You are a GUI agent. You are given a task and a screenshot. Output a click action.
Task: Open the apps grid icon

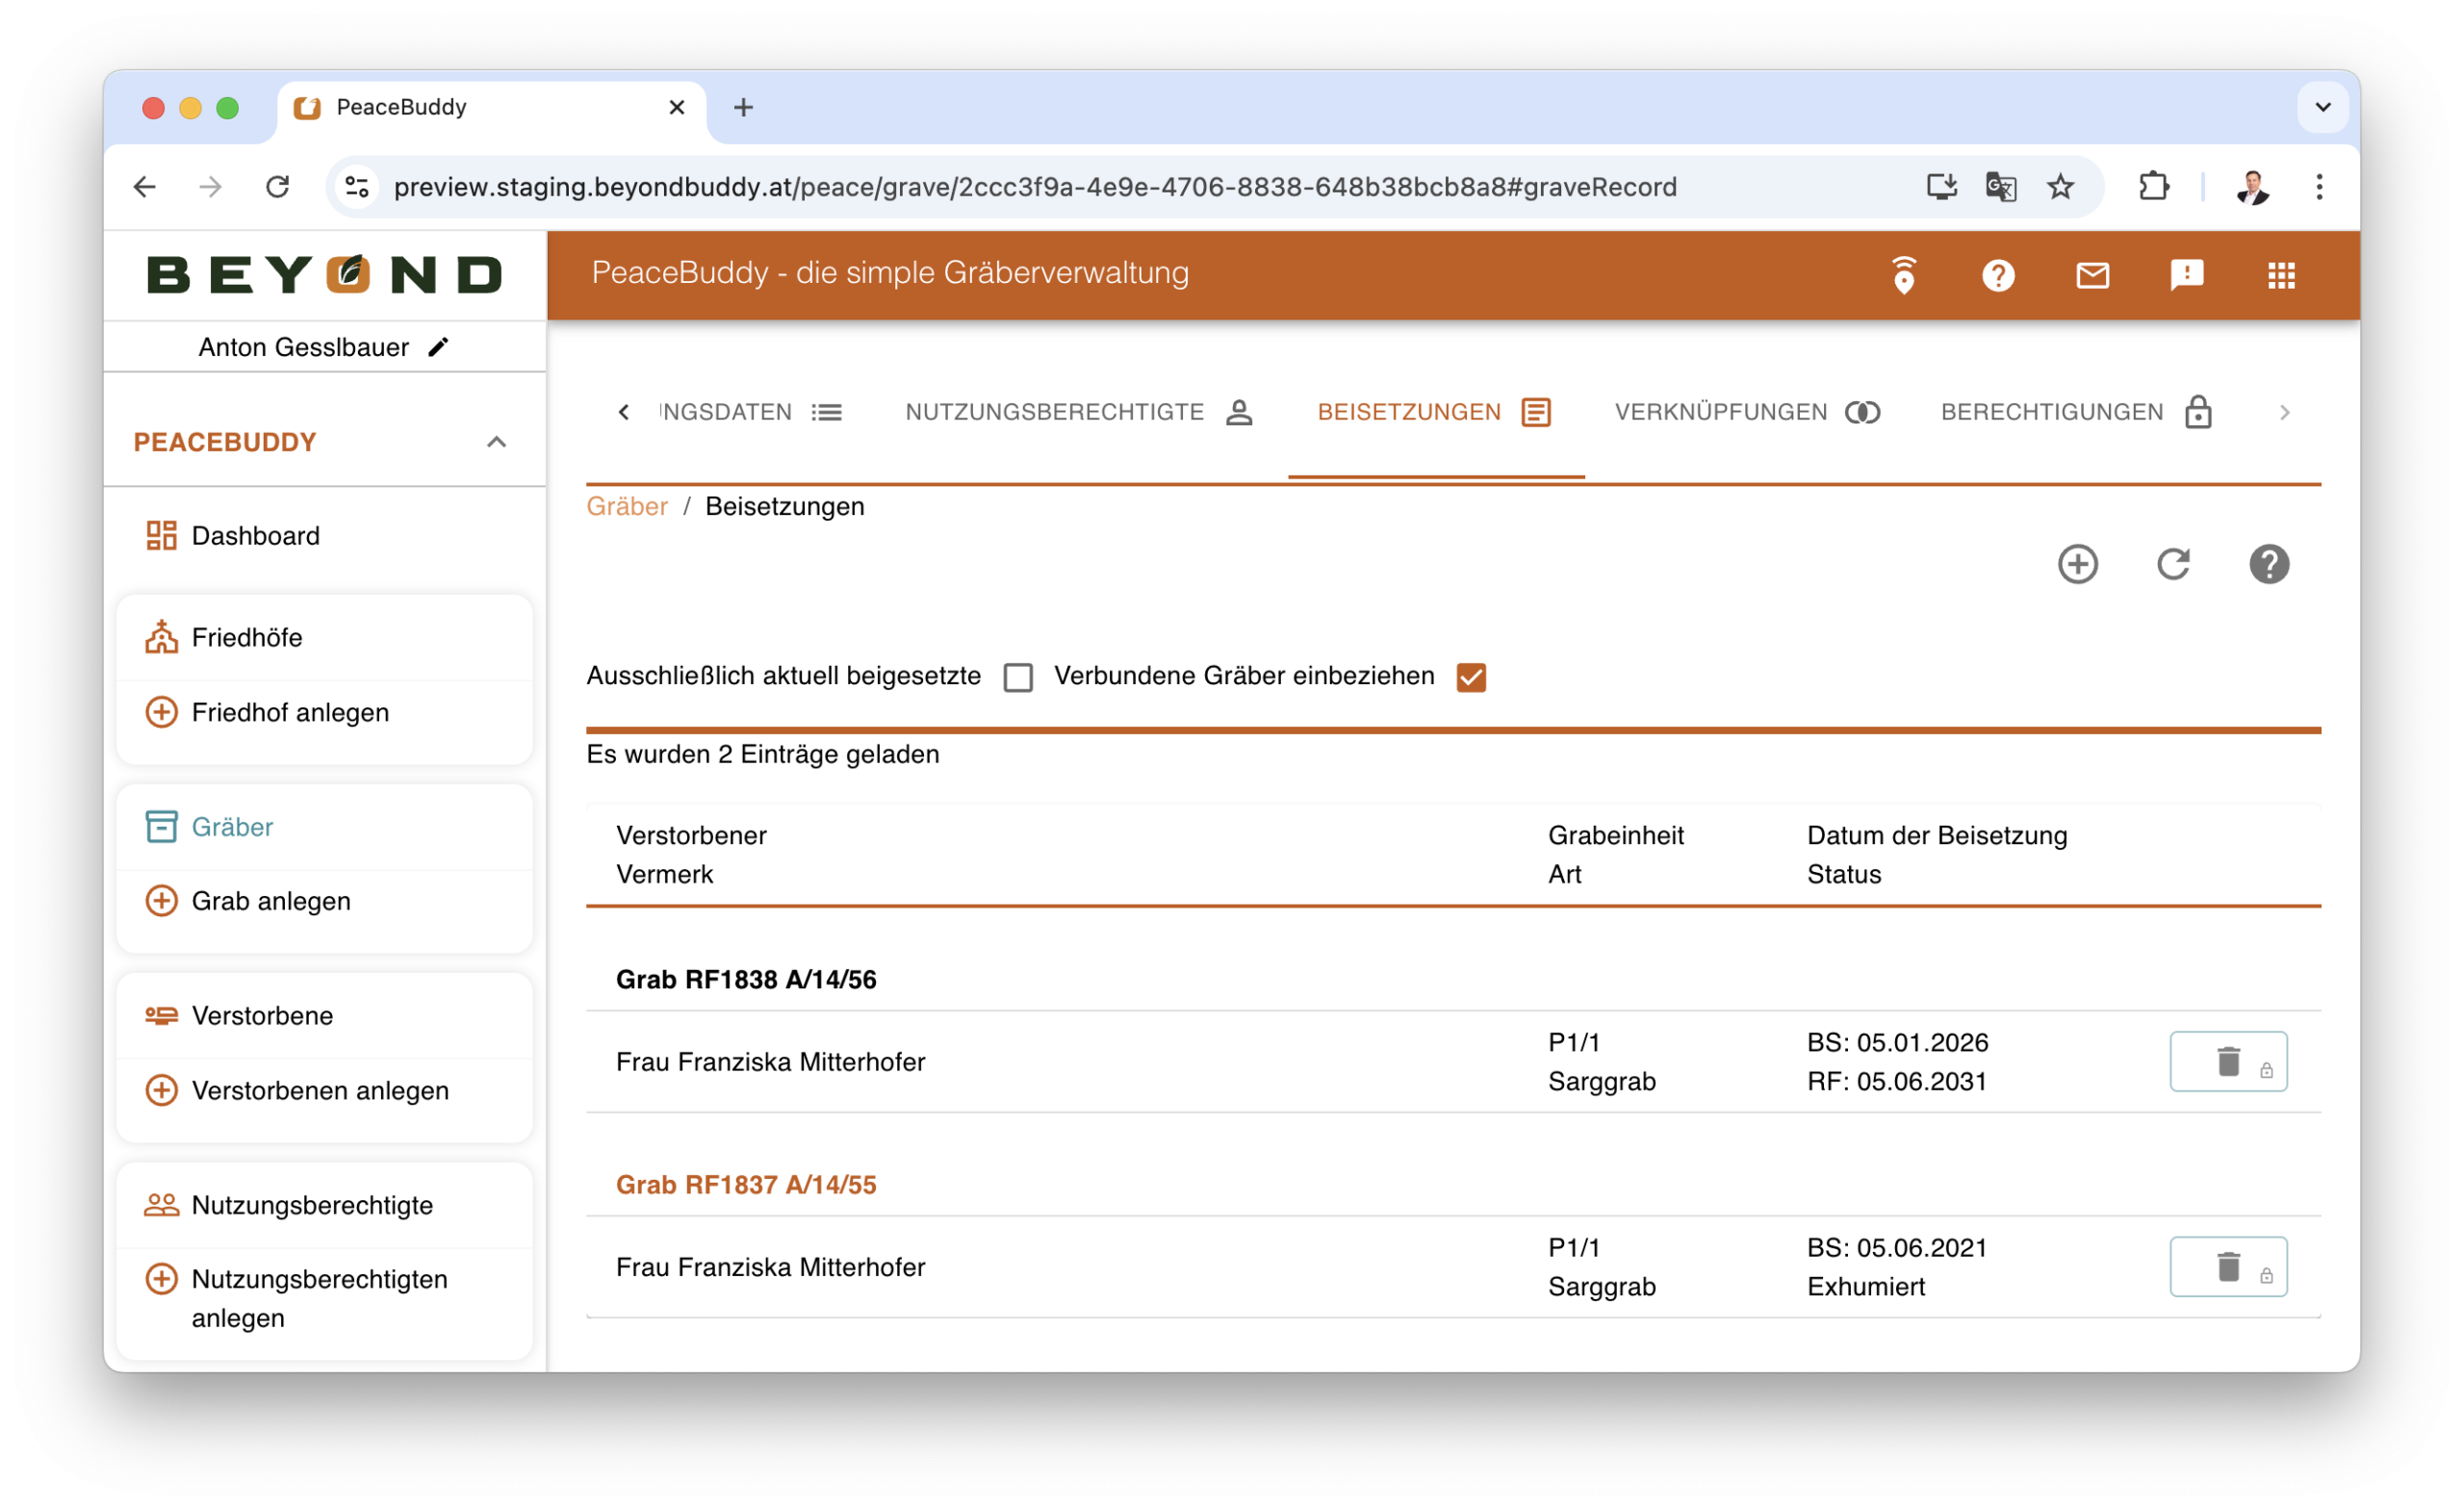(x=2281, y=275)
